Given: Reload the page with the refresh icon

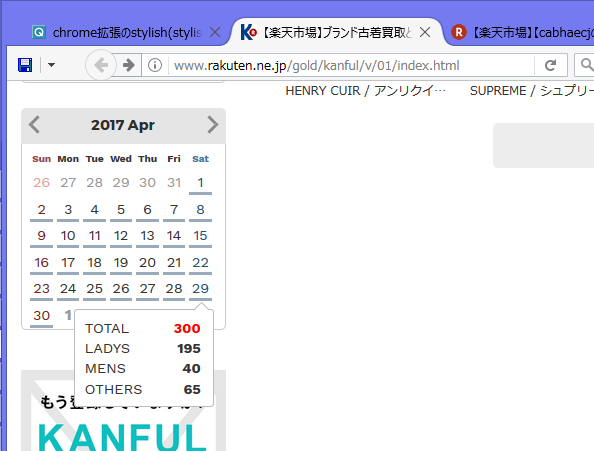Looking at the screenshot, I should 550,65.
